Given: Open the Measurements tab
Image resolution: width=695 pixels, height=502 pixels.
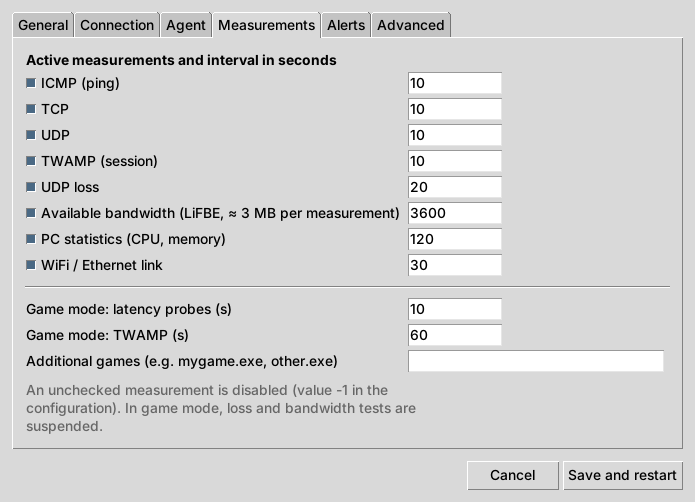Looking at the screenshot, I should pos(266,25).
